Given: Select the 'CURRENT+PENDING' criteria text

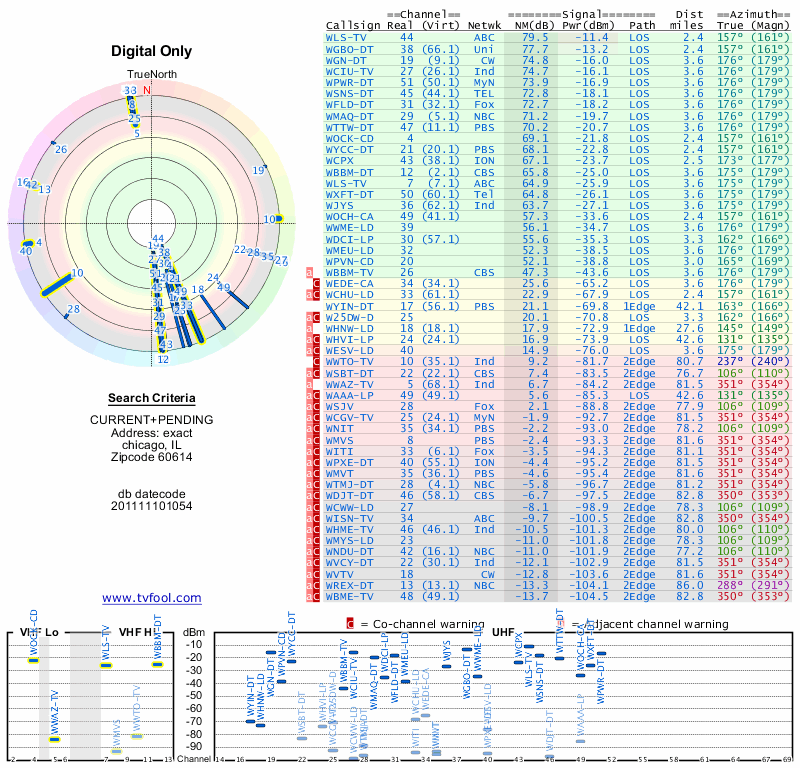Looking at the screenshot, I should [152, 420].
